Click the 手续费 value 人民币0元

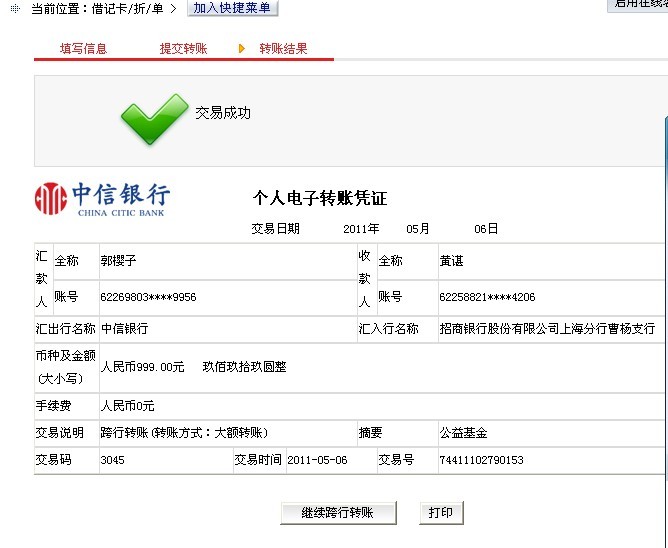pos(127,406)
